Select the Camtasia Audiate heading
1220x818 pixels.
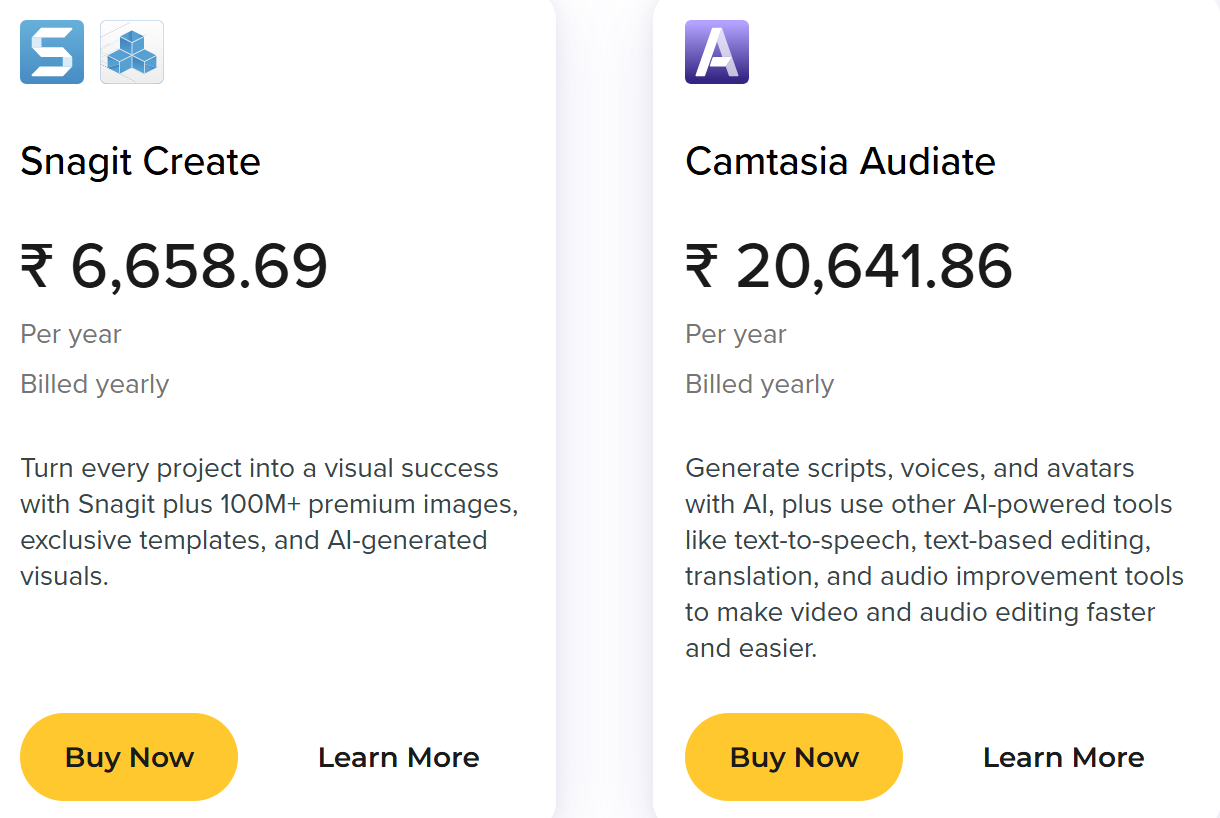840,162
